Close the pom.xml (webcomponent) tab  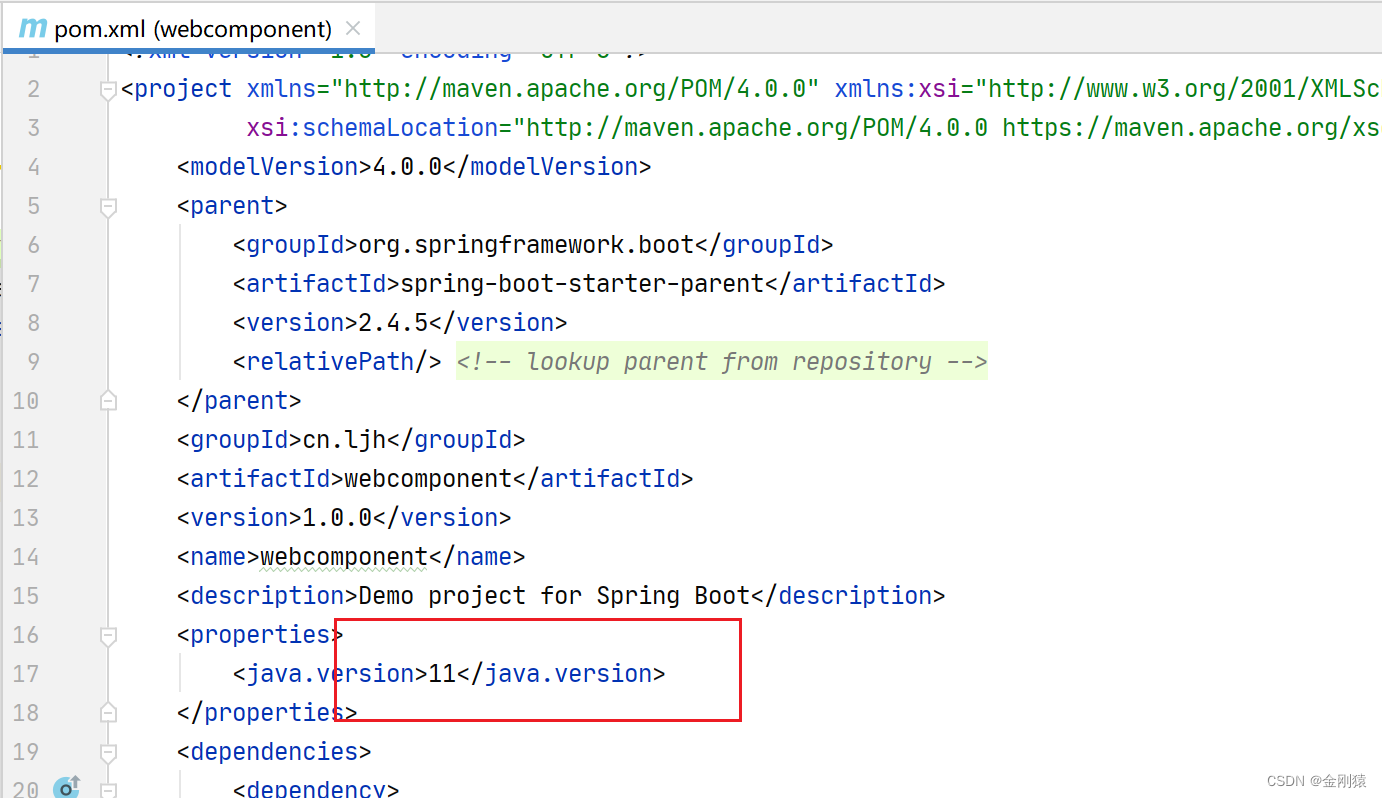353,28
